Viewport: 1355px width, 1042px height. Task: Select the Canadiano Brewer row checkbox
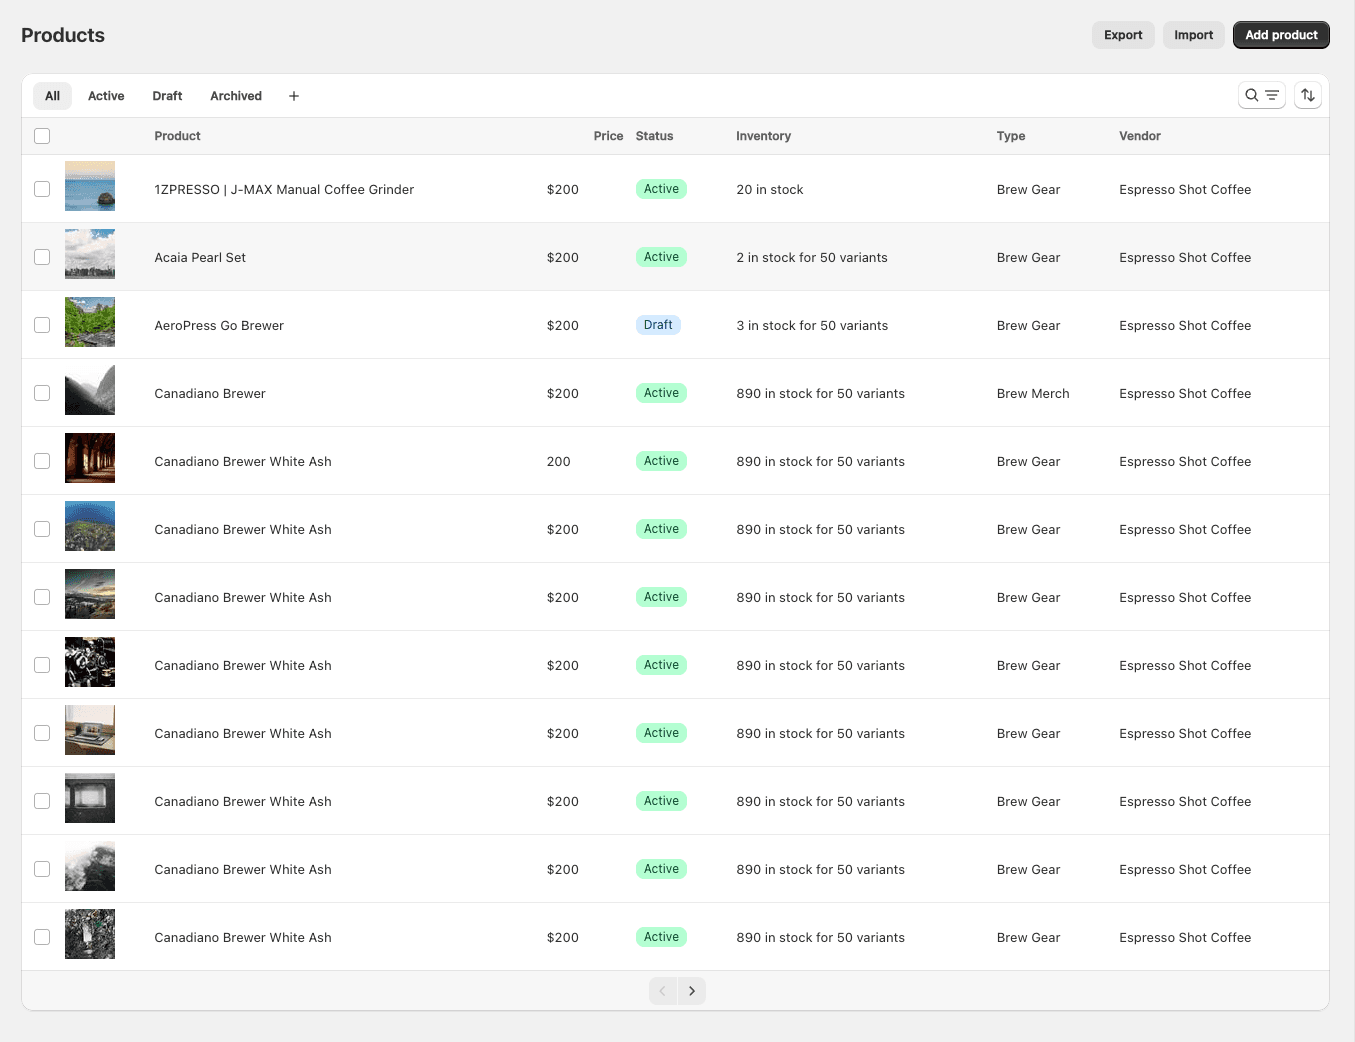tap(42, 393)
